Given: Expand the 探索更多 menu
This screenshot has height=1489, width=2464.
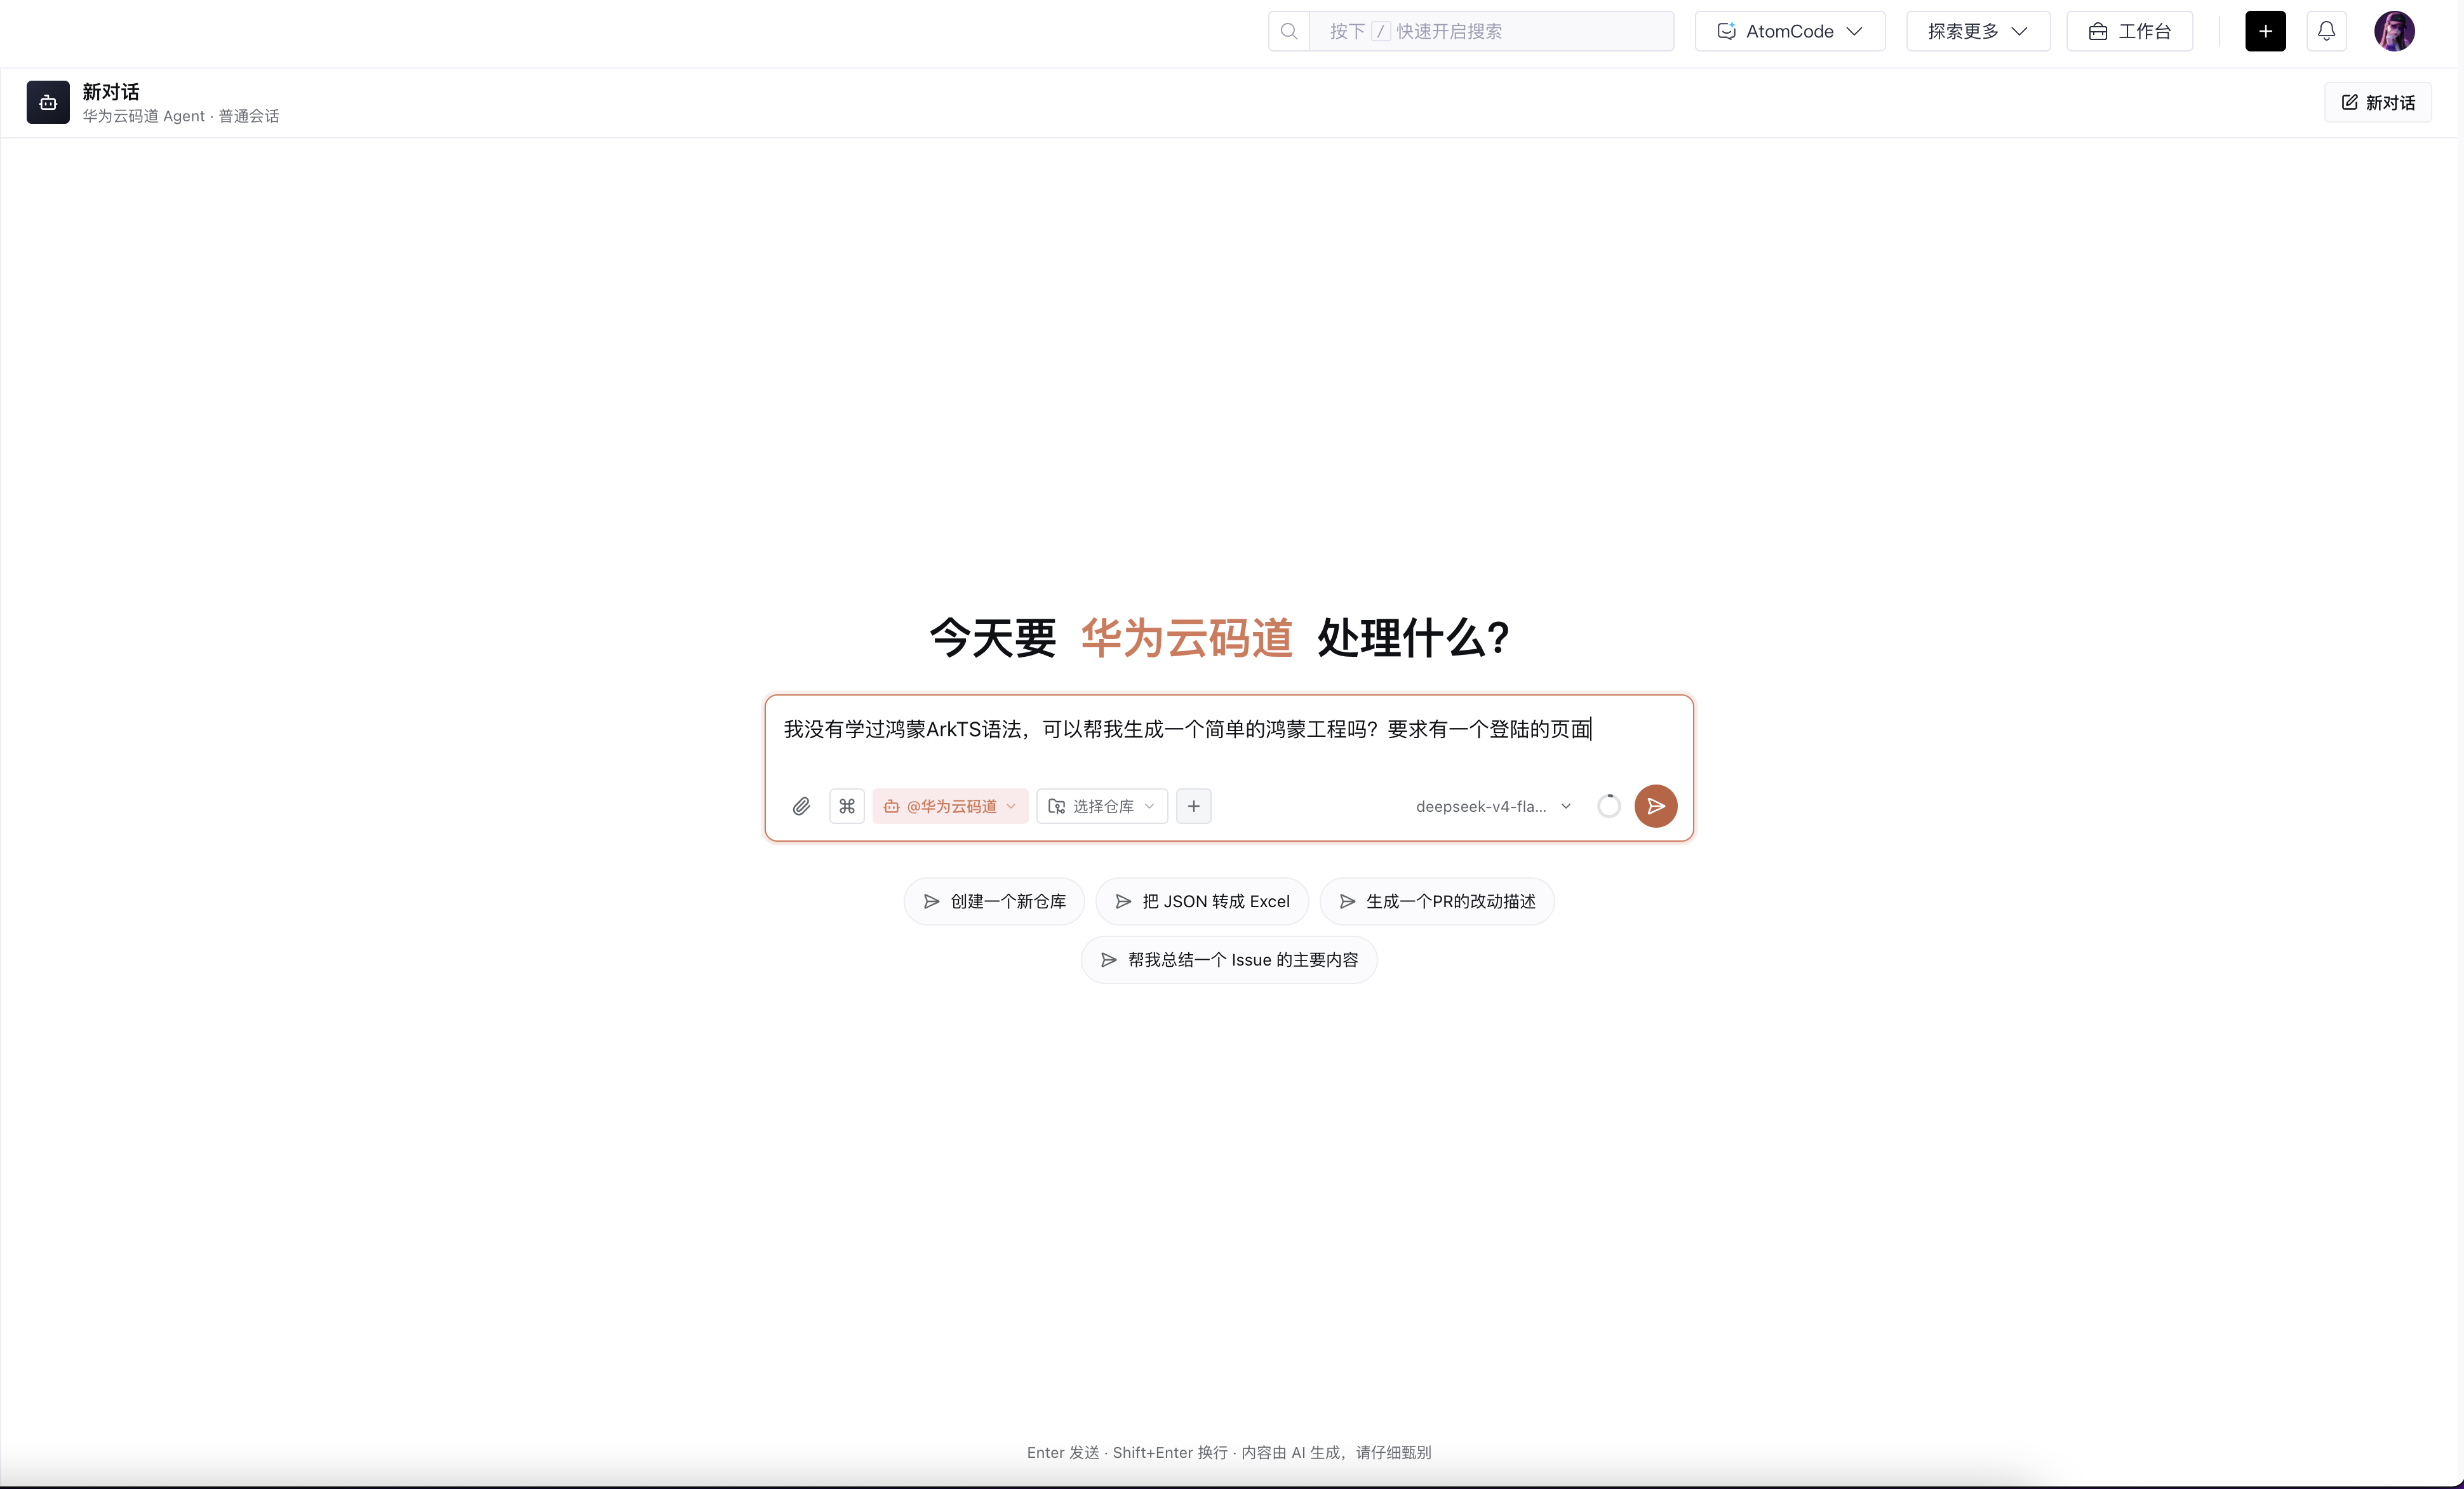Looking at the screenshot, I should click(1978, 31).
